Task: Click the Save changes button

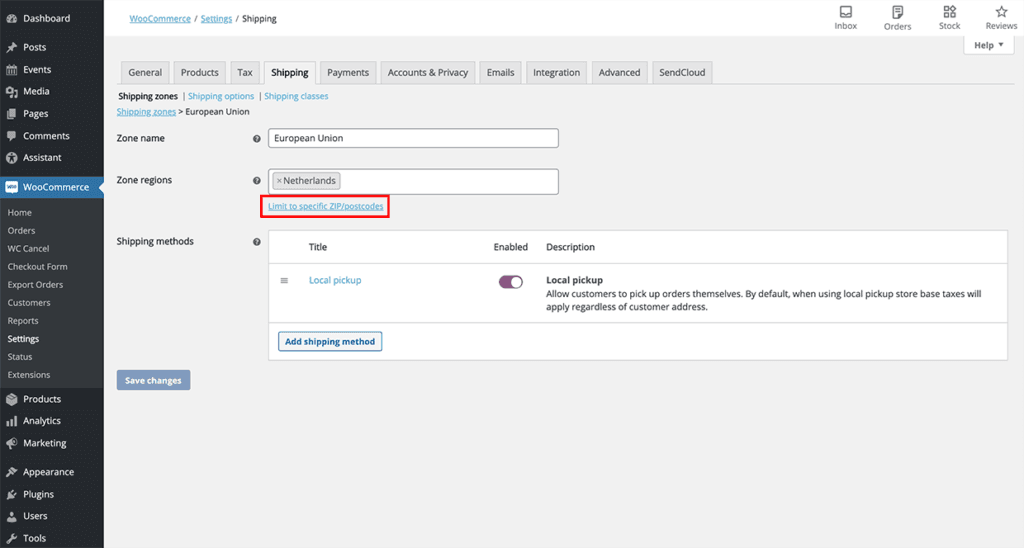Action: point(153,380)
